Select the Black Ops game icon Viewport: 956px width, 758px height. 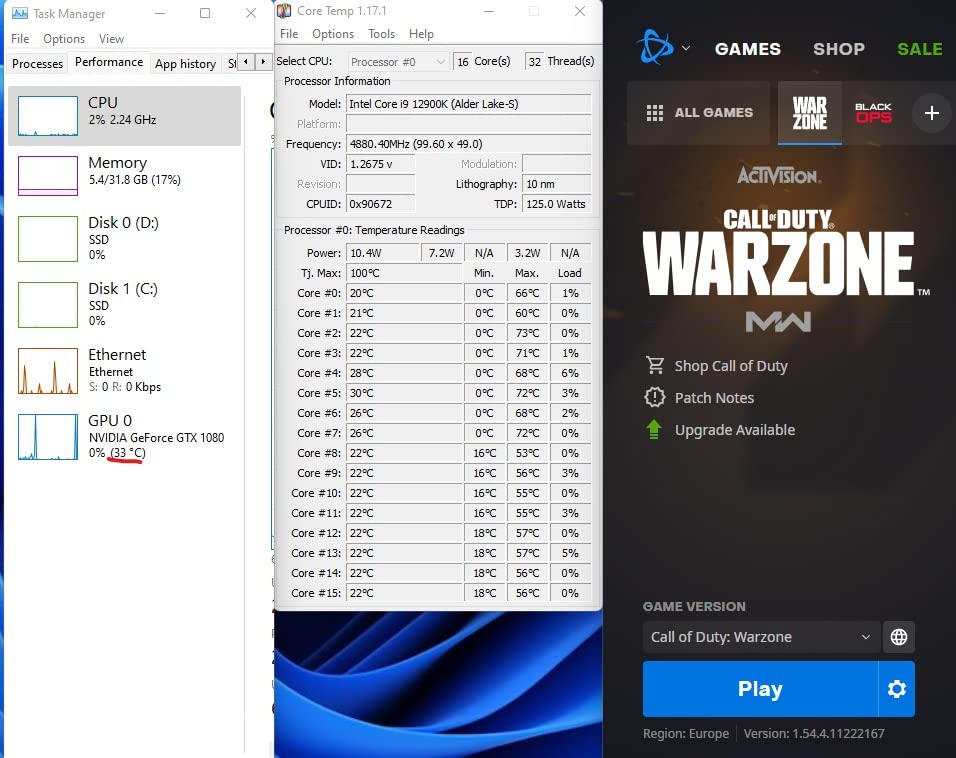pos(873,113)
